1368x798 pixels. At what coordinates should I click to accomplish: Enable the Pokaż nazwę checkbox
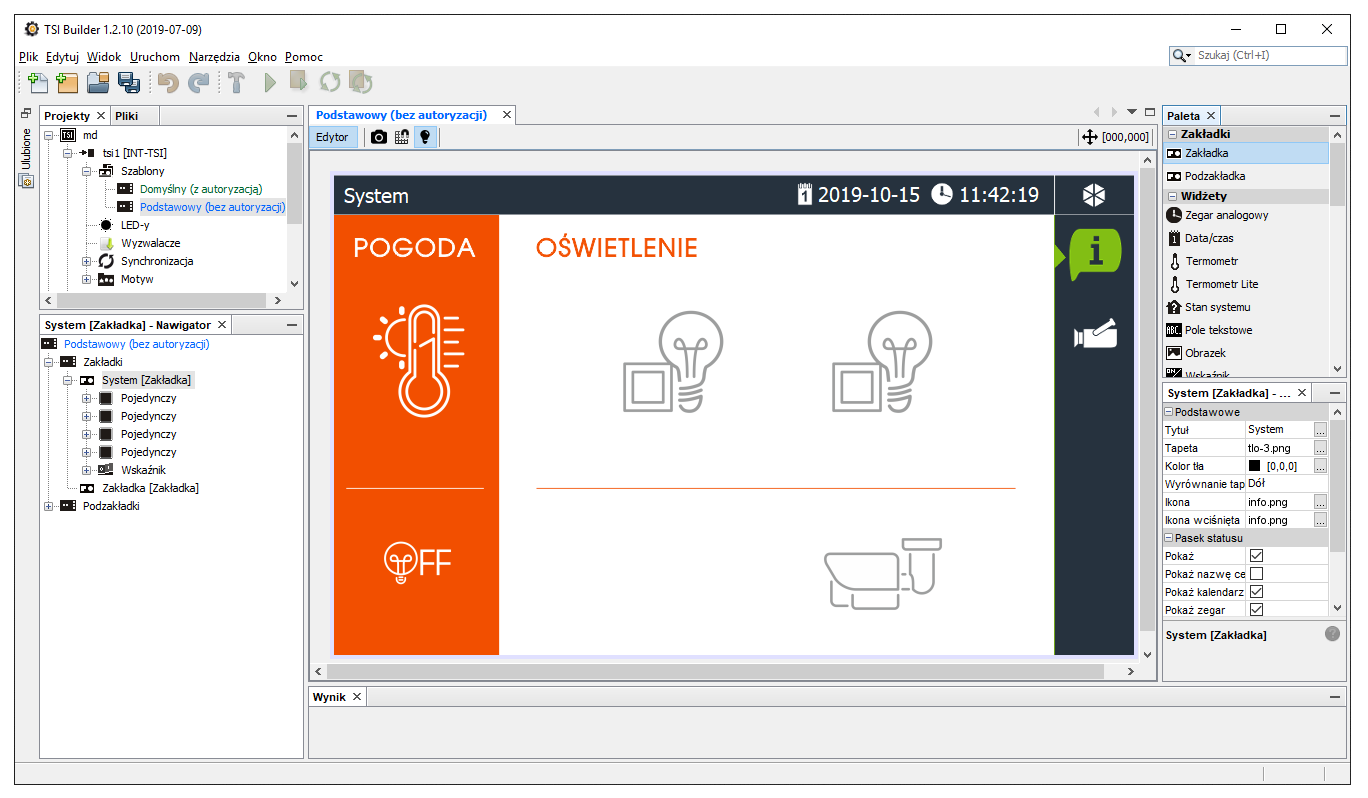[x=1256, y=574]
